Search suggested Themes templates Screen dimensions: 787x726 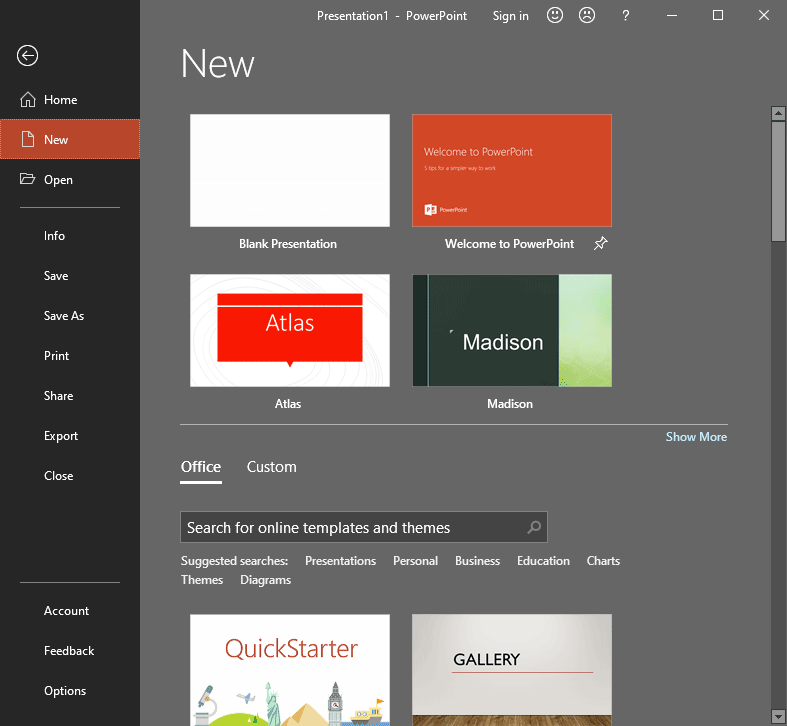[x=202, y=580]
